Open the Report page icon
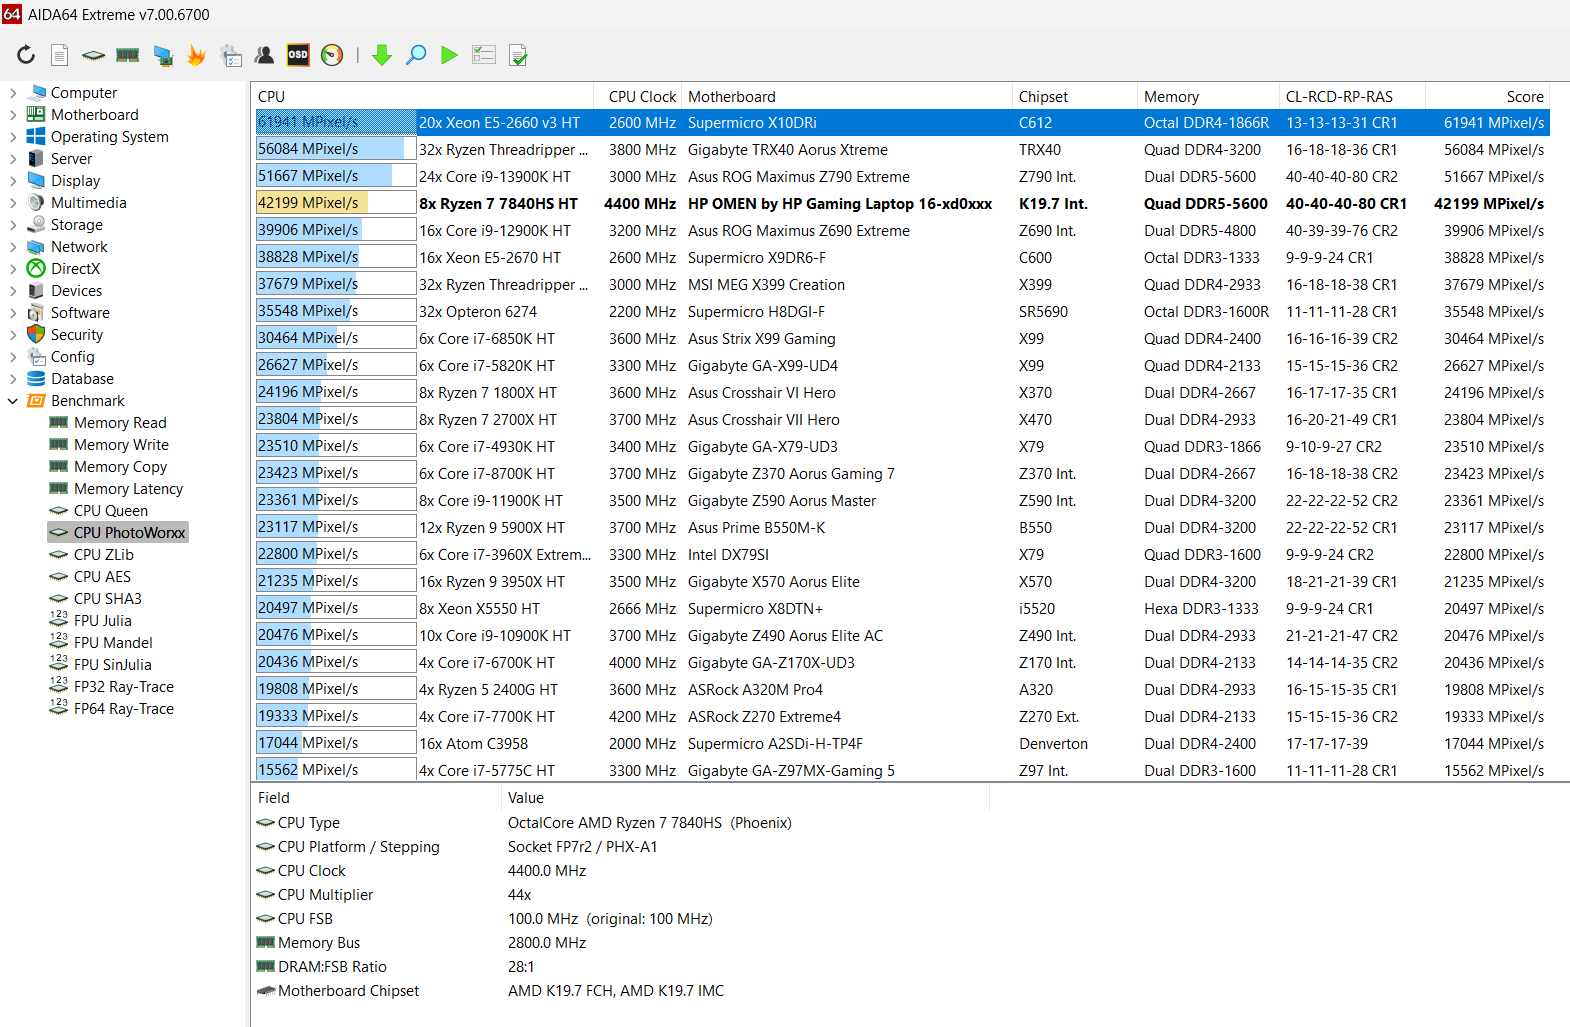The height and width of the screenshot is (1027, 1570). (x=60, y=55)
